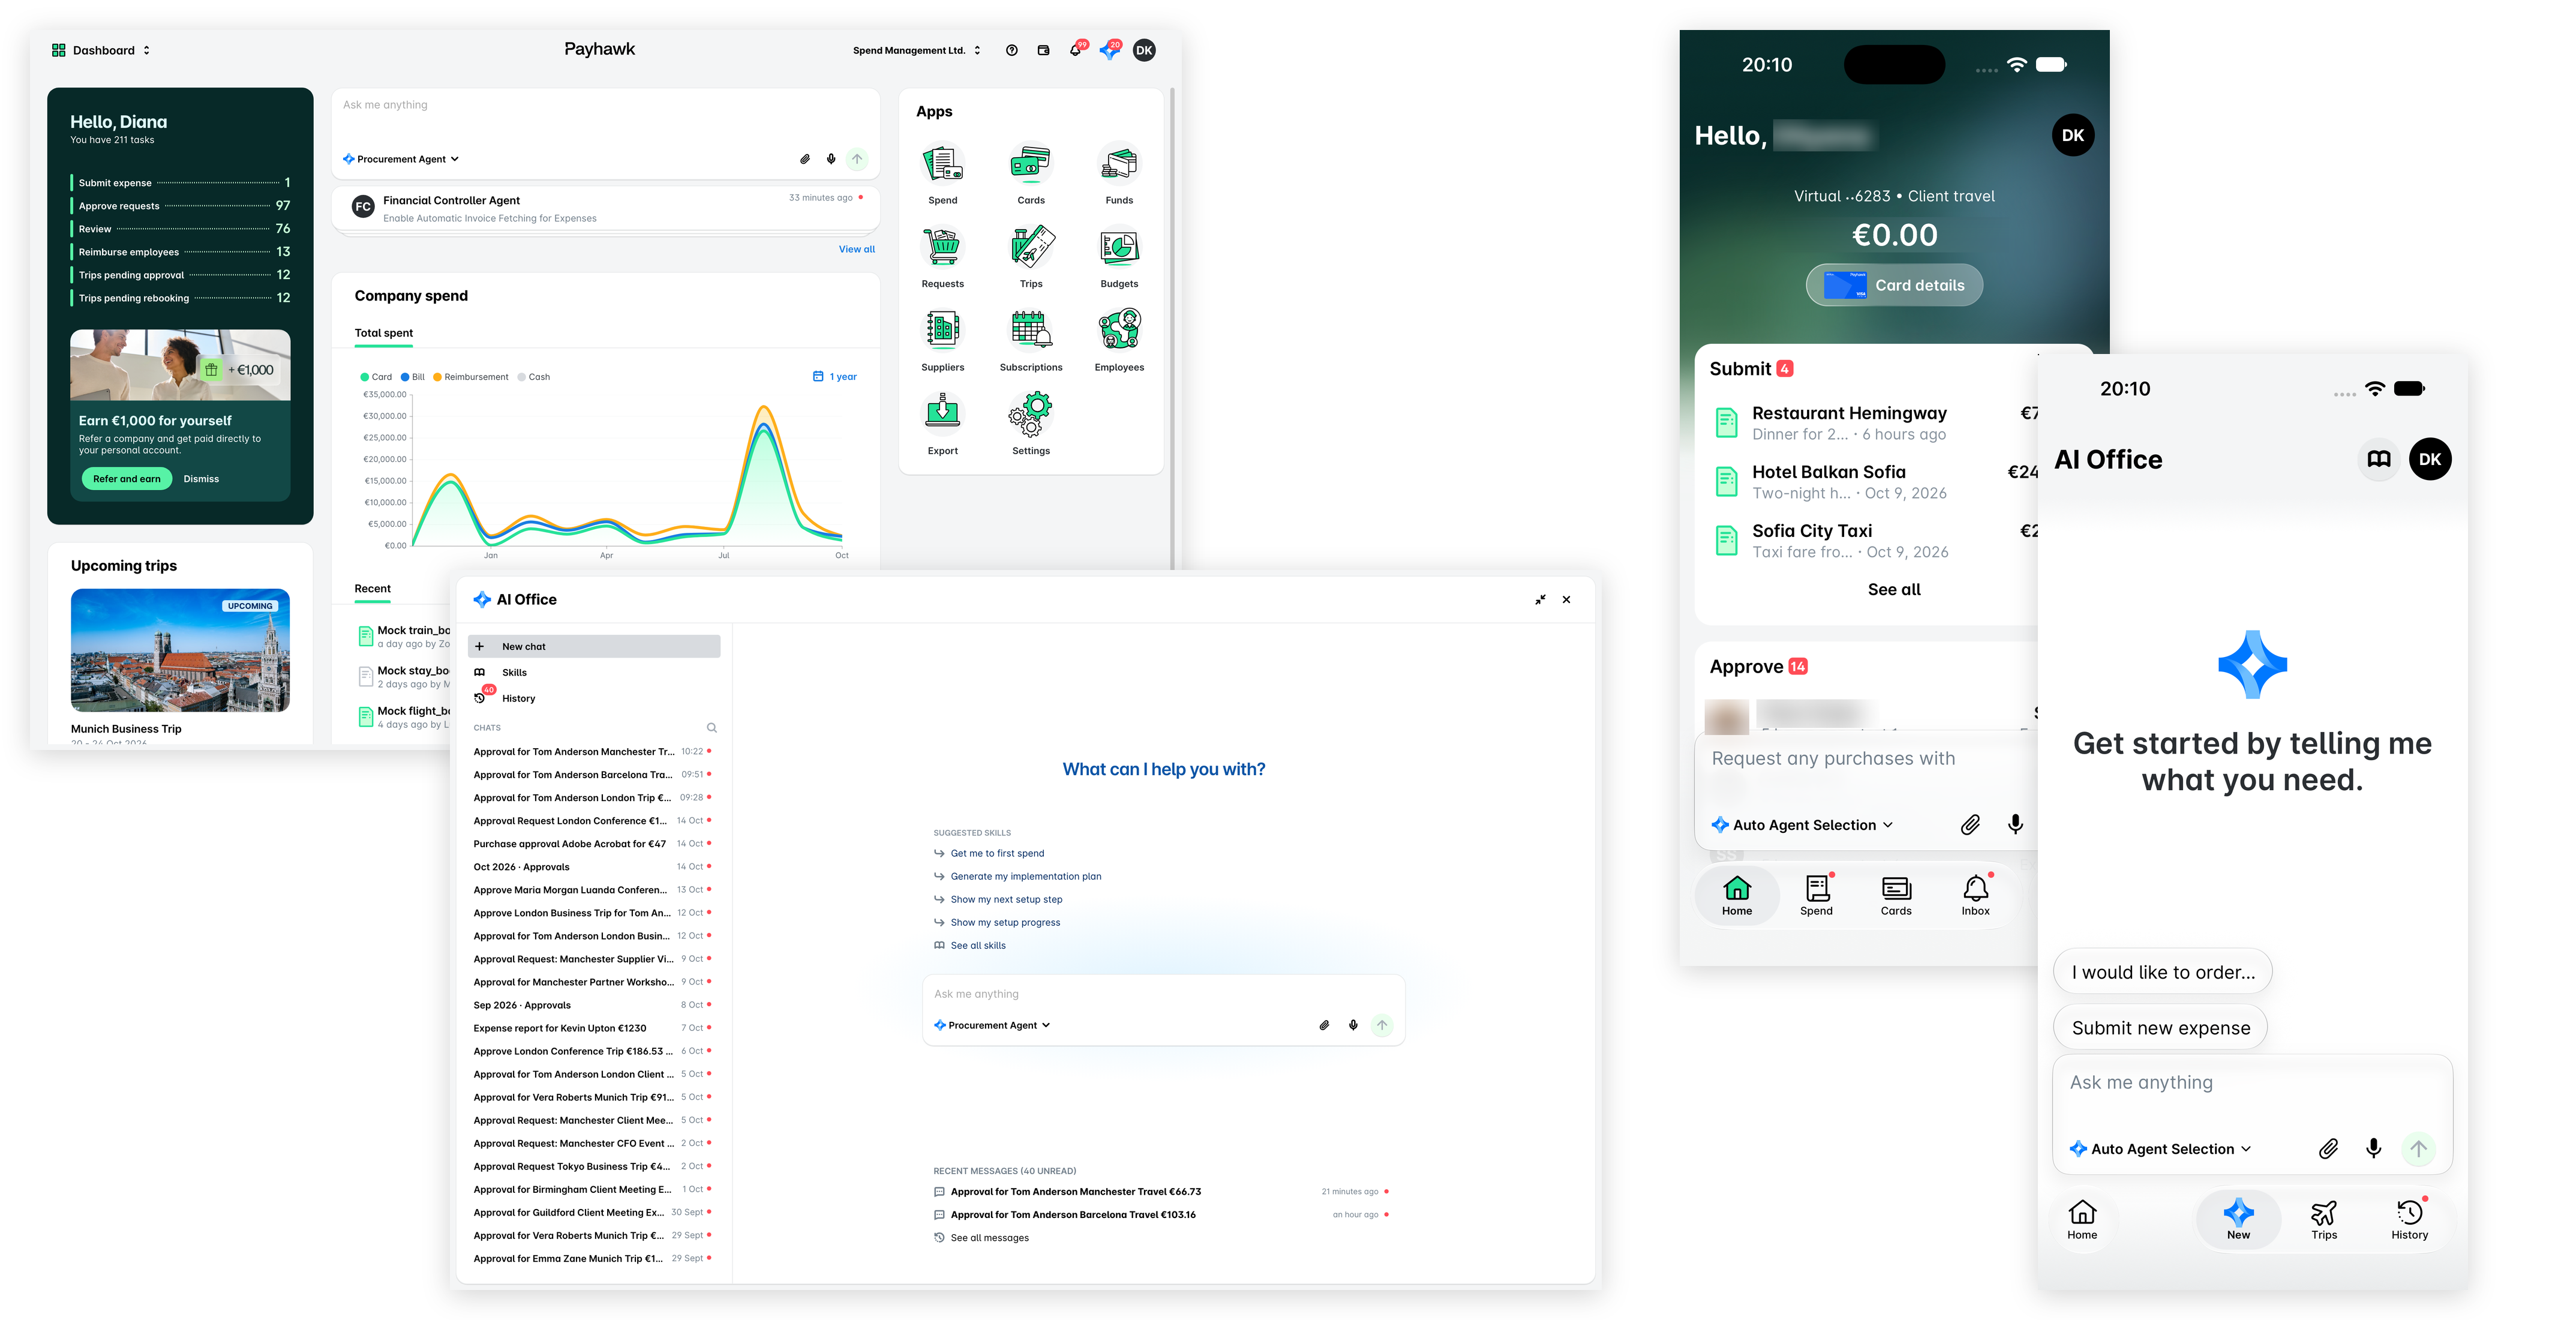The height and width of the screenshot is (1320, 2576).
Task: Expand Procurement Agent dropdown in dashboard ask box
Action: (400, 159)
